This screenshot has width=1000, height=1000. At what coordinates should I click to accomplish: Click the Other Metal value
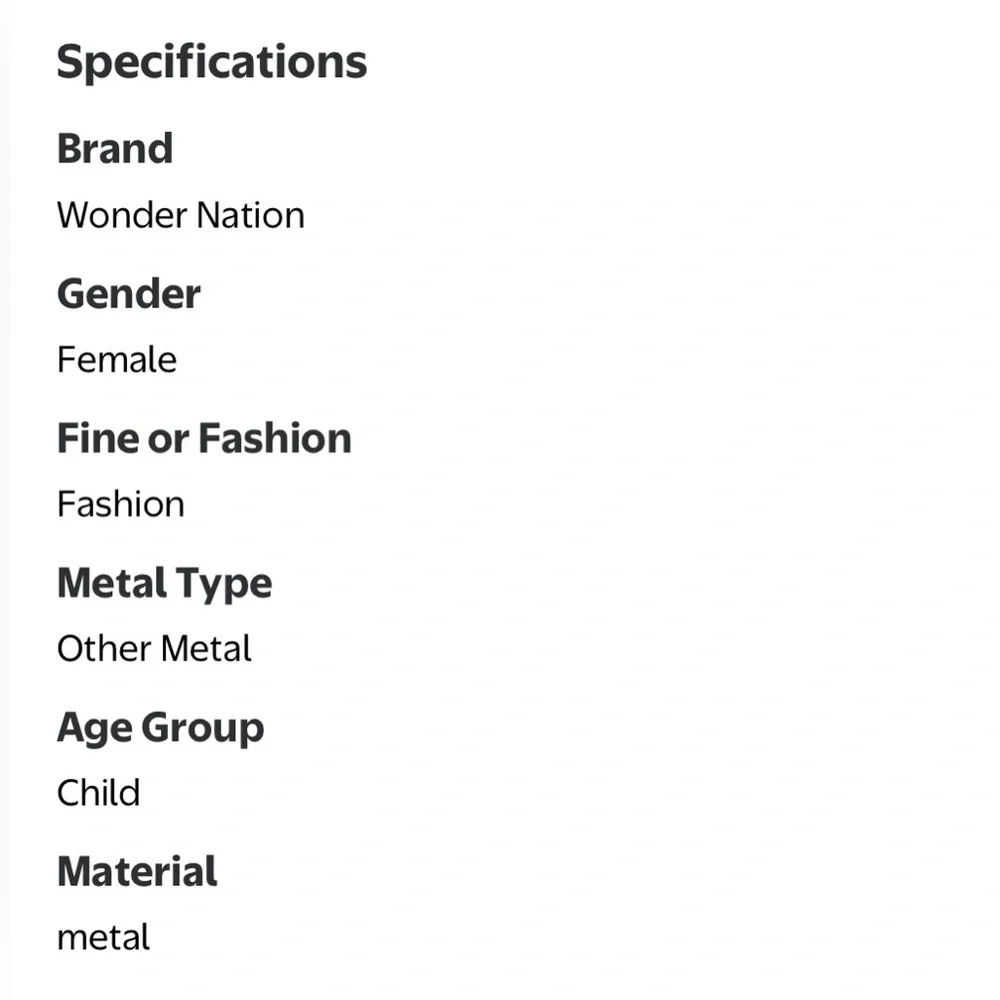coord(154,649)
